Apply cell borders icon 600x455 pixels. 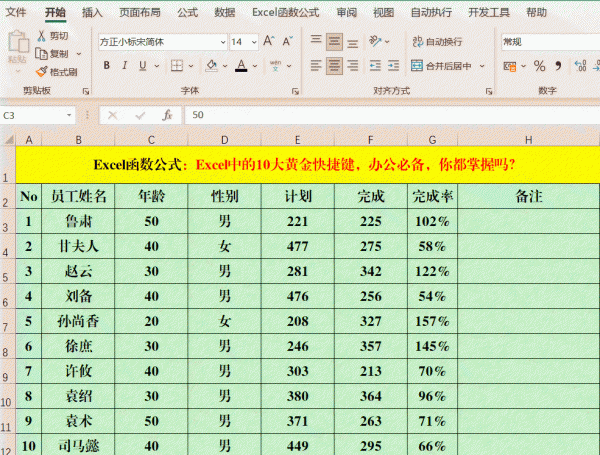177,66
